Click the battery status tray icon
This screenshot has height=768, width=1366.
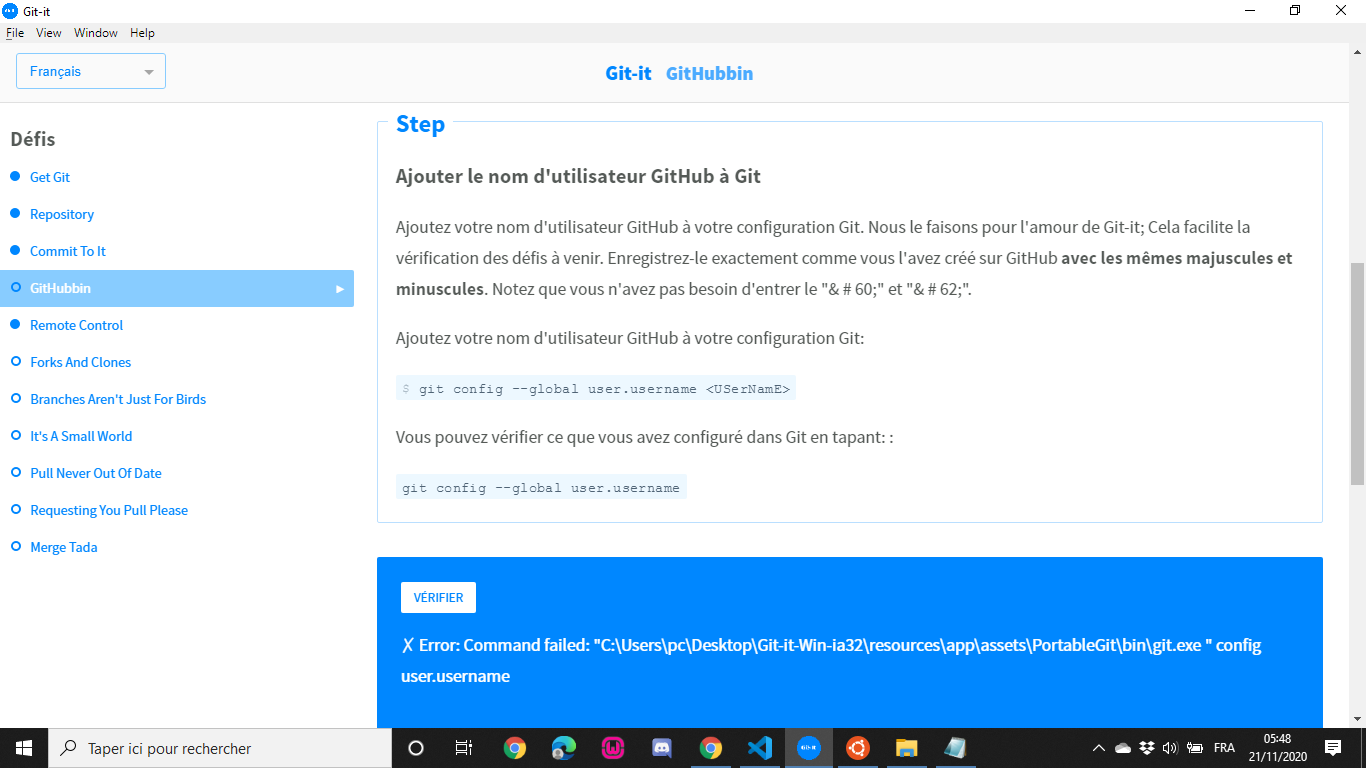pyautogui.click(x=1195, y=748)
